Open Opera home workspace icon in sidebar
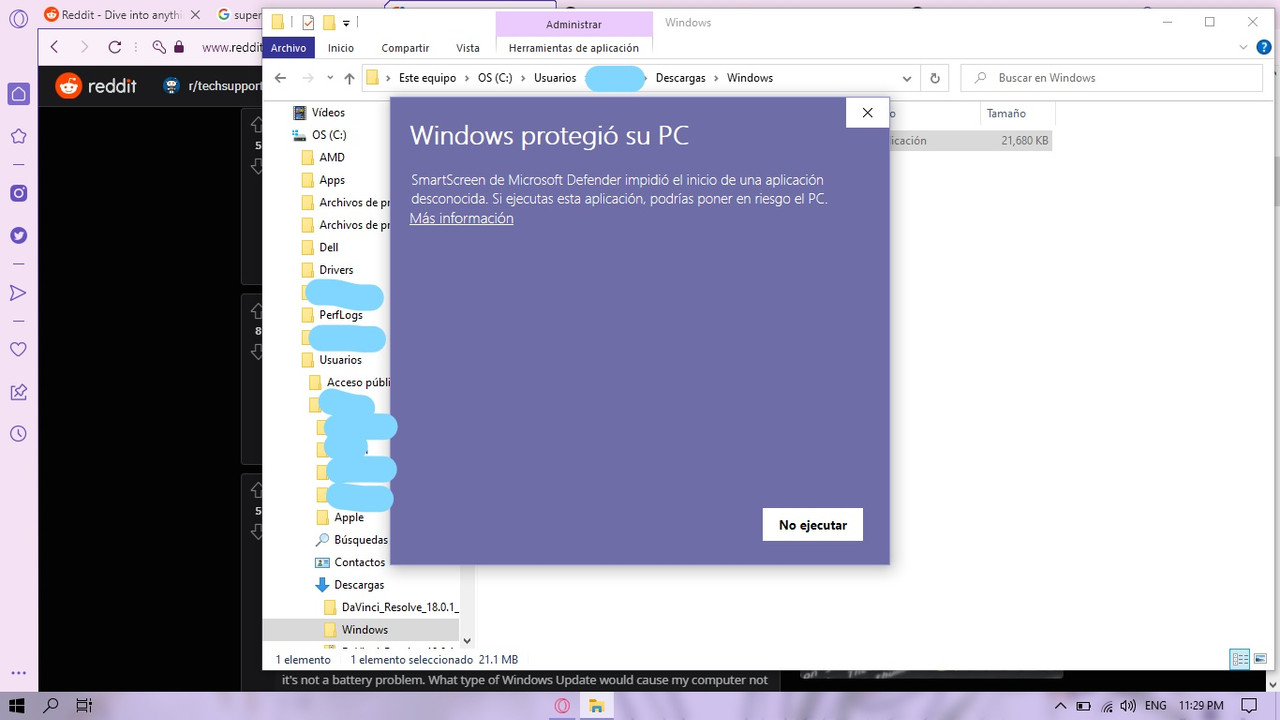Image resolution: width=1280 pixels, height=720 pixels. 18,93
